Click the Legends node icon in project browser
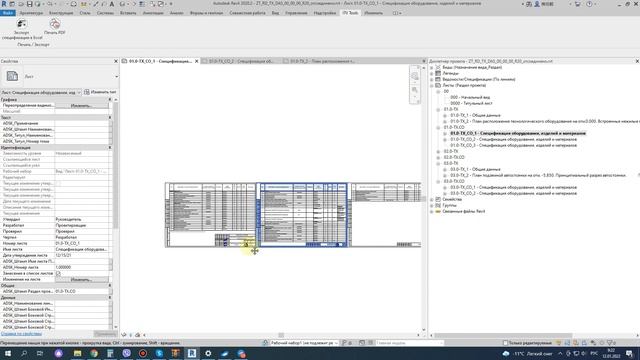 (x=438, y=73)
